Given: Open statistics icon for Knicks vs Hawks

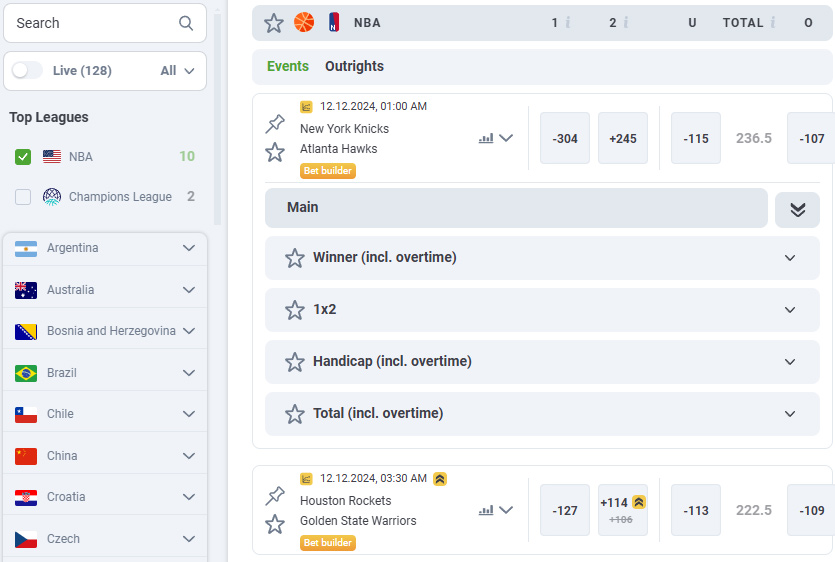Looking at the screenshot, I should click(486, 139).
